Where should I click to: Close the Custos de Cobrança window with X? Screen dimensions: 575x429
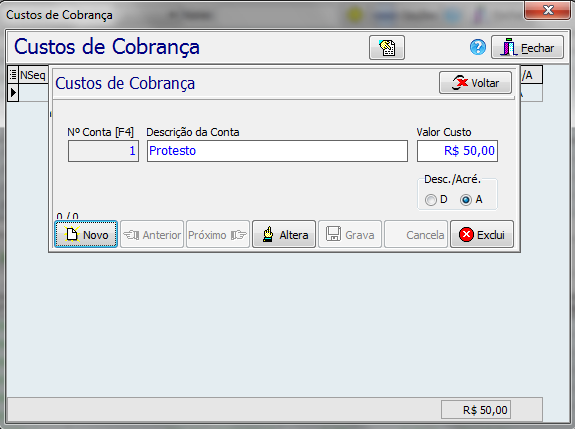548,10
